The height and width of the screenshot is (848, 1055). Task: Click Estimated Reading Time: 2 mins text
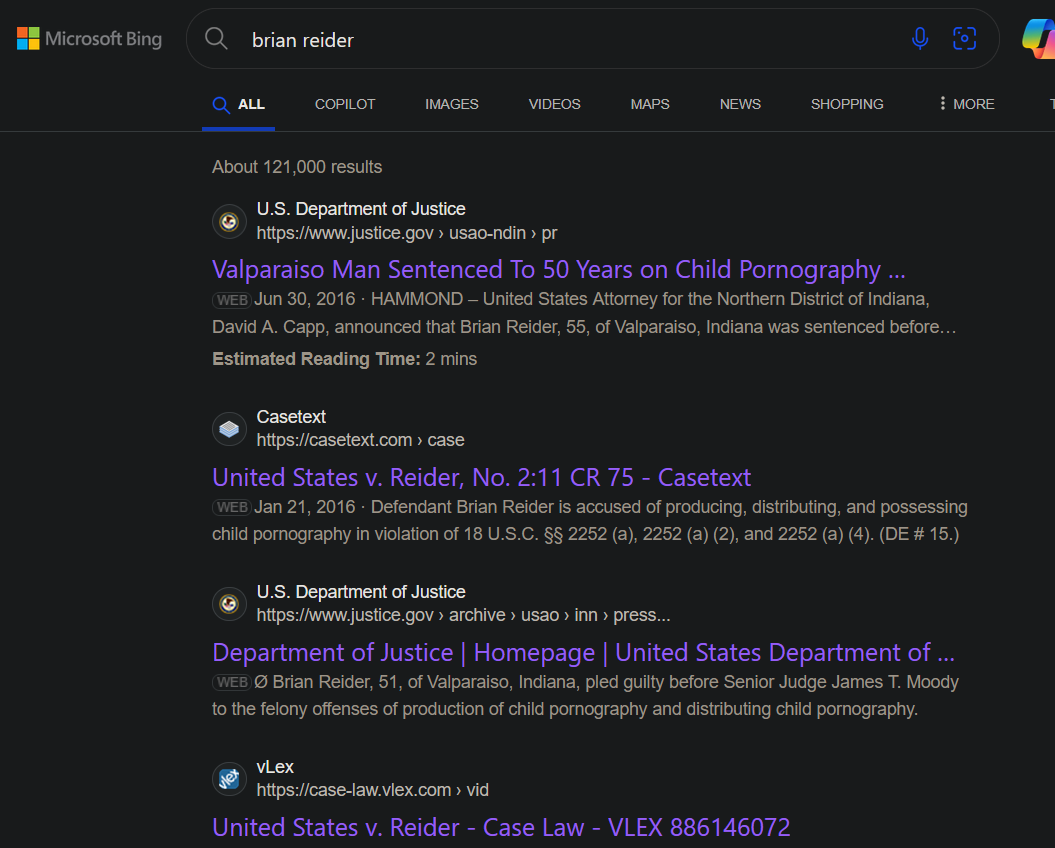[344, 359]
